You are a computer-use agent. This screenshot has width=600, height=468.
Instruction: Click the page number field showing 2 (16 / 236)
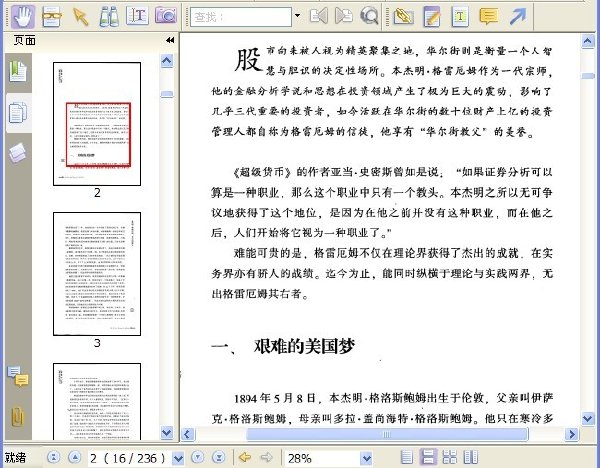coord(129,458)
